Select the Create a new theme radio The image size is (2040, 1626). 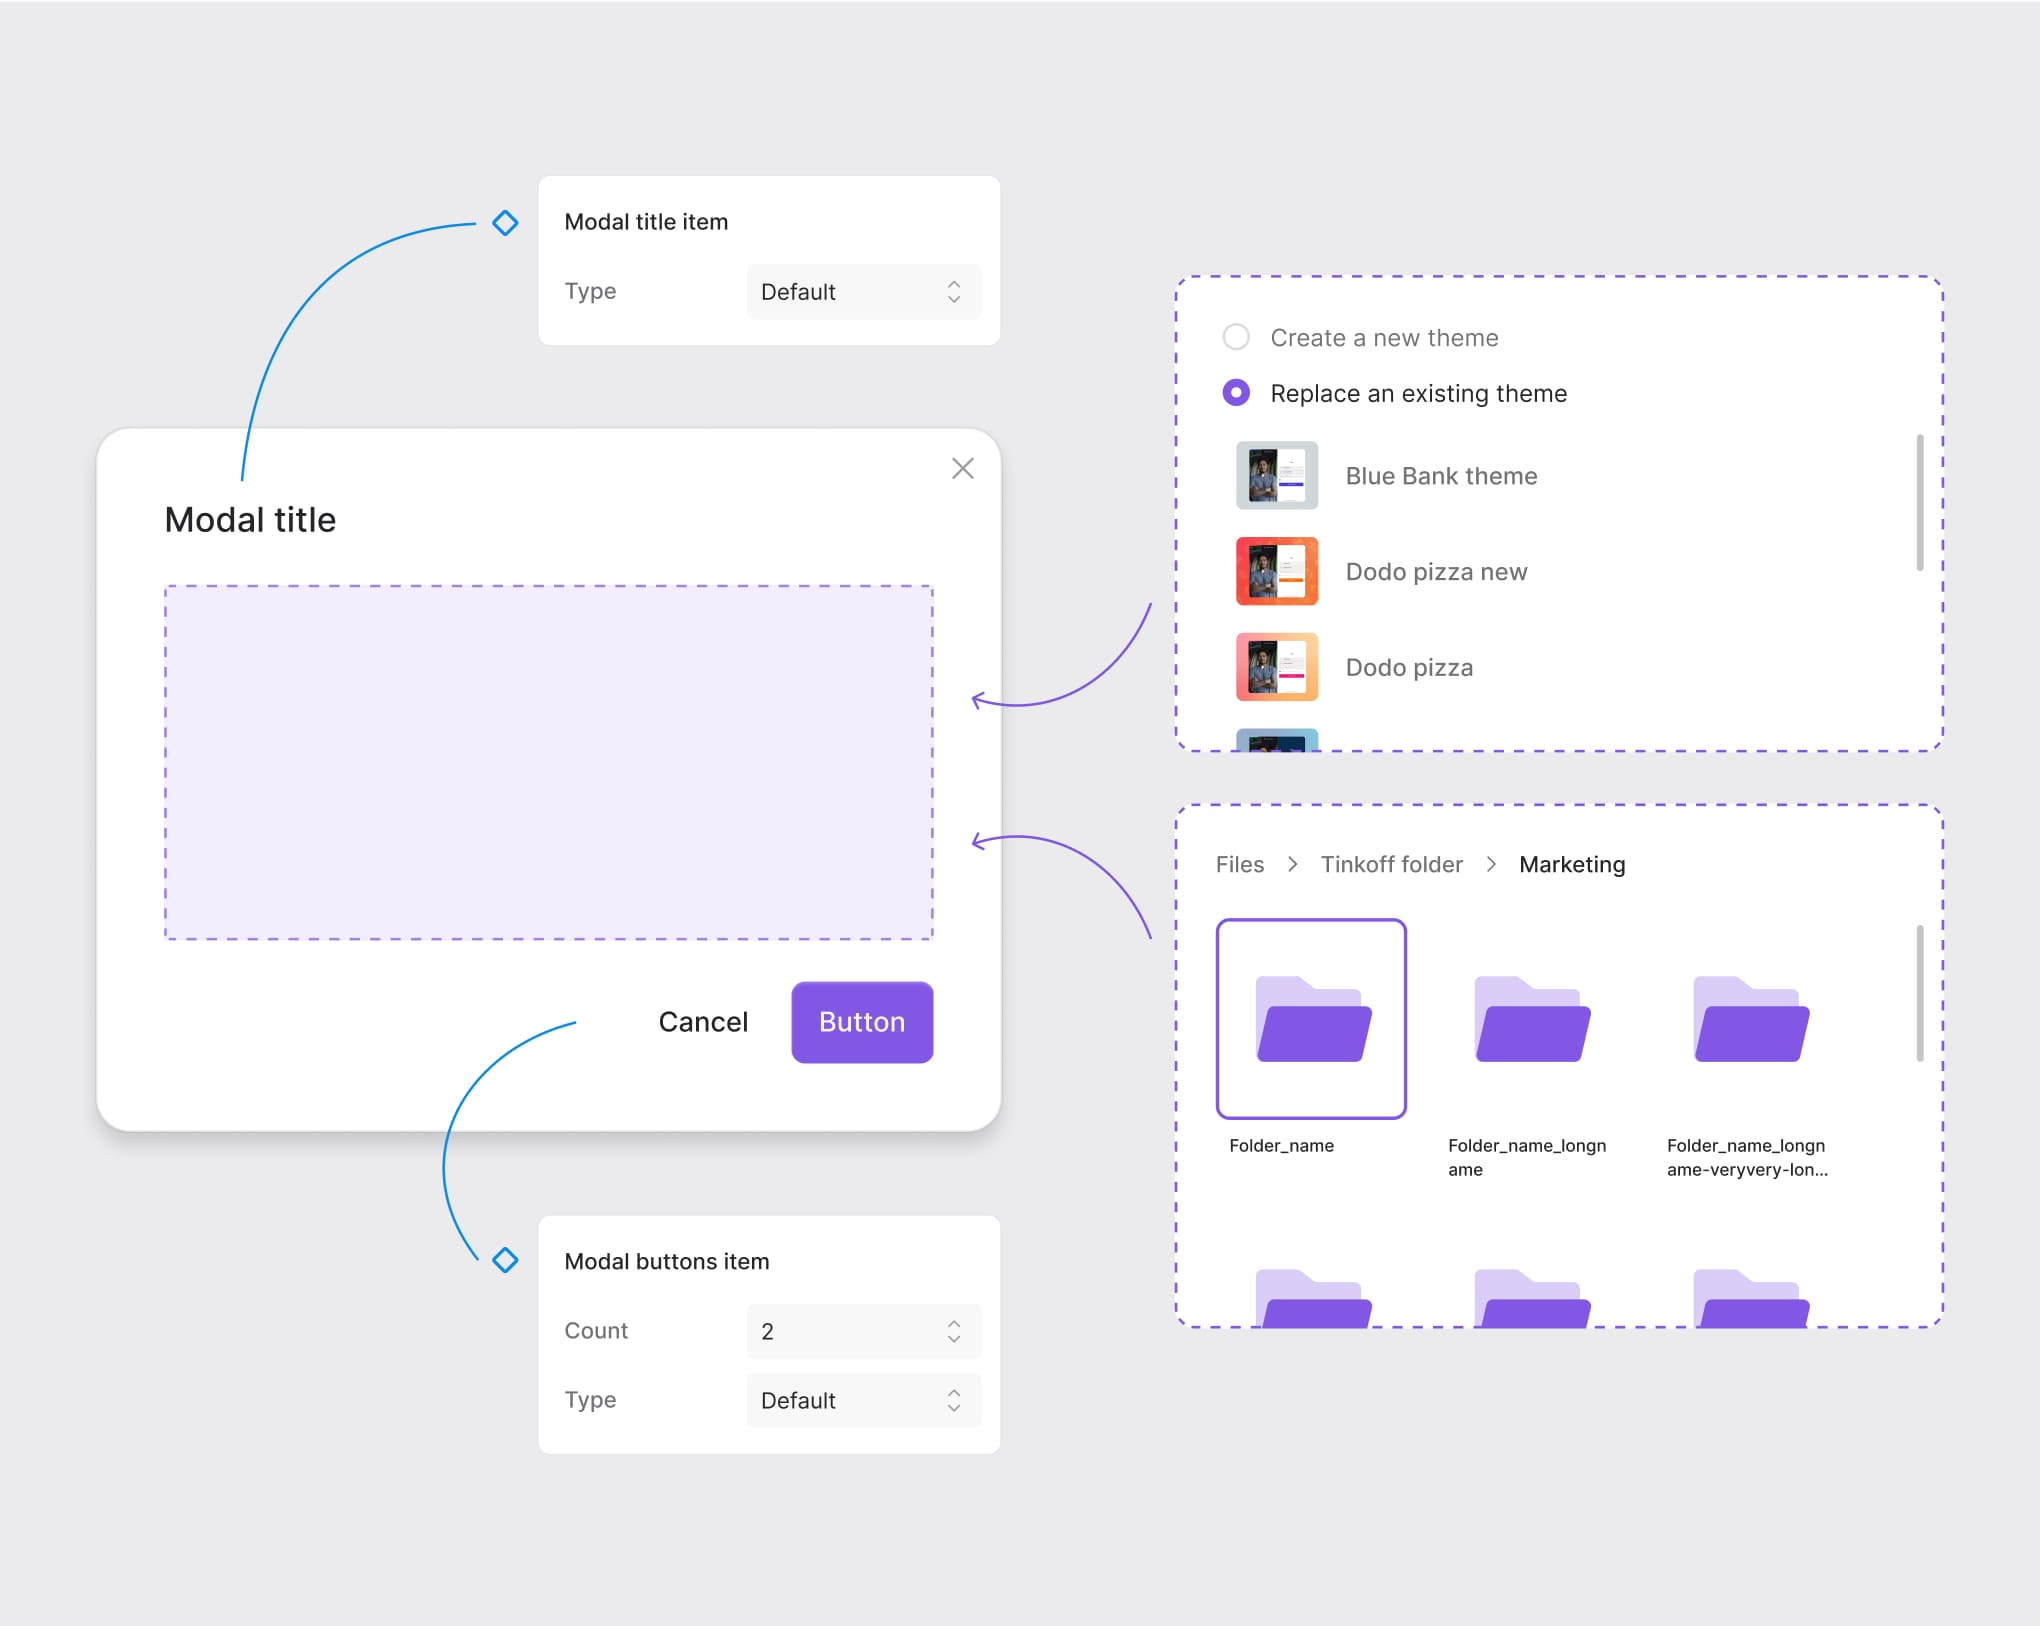(x=1236, y=337)
